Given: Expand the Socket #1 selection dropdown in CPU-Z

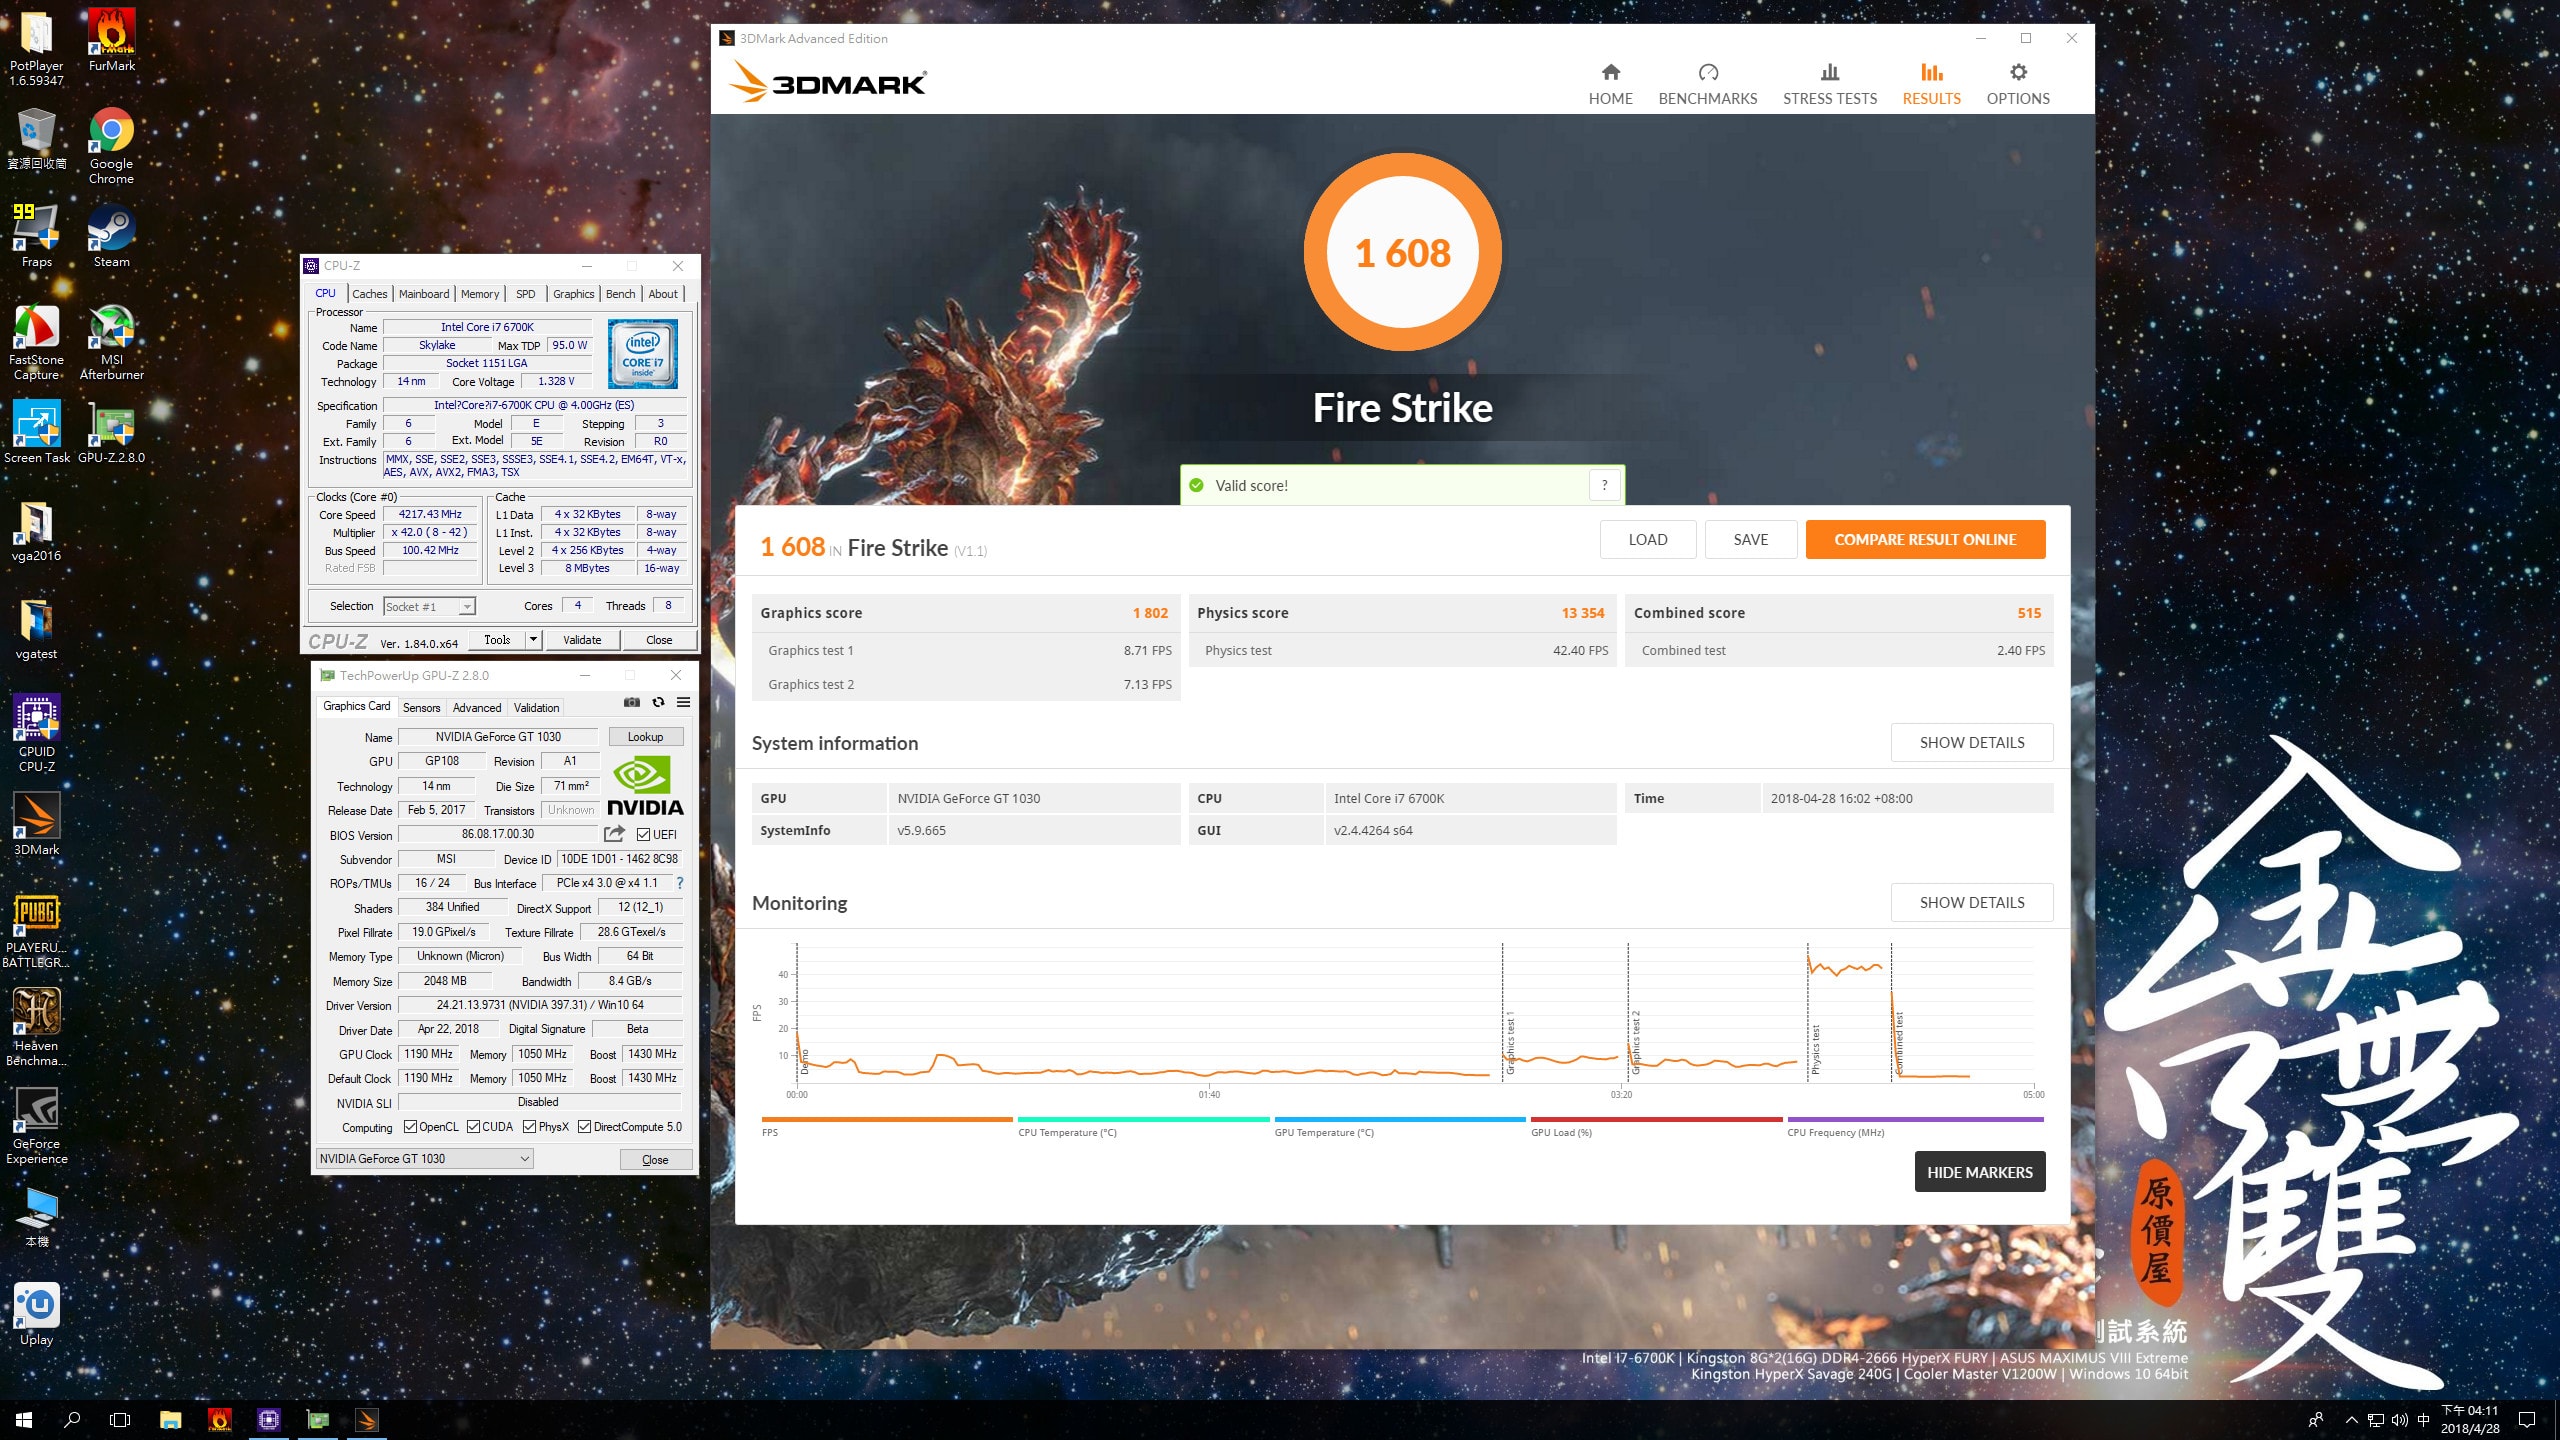Looking at the screenshot, I should pos(466,607).
